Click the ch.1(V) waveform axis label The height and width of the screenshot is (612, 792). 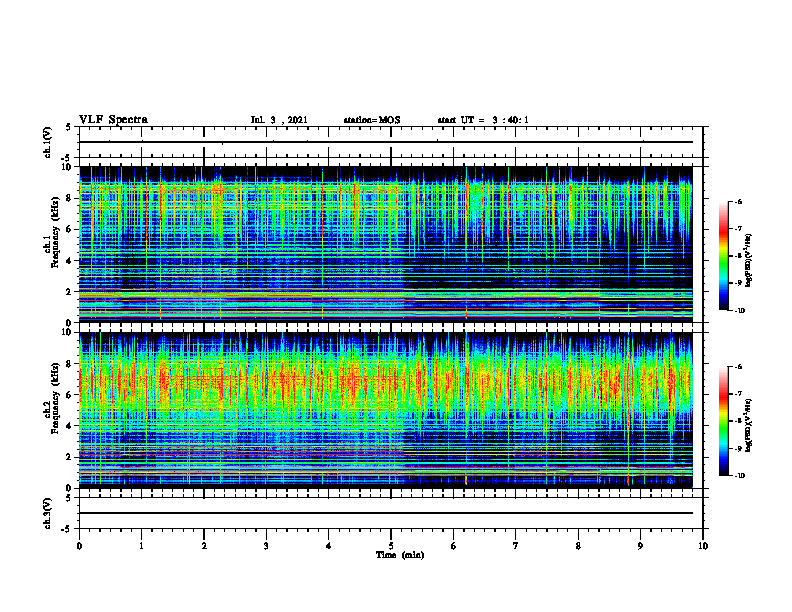pyautogui.click(x=48, y=142)
